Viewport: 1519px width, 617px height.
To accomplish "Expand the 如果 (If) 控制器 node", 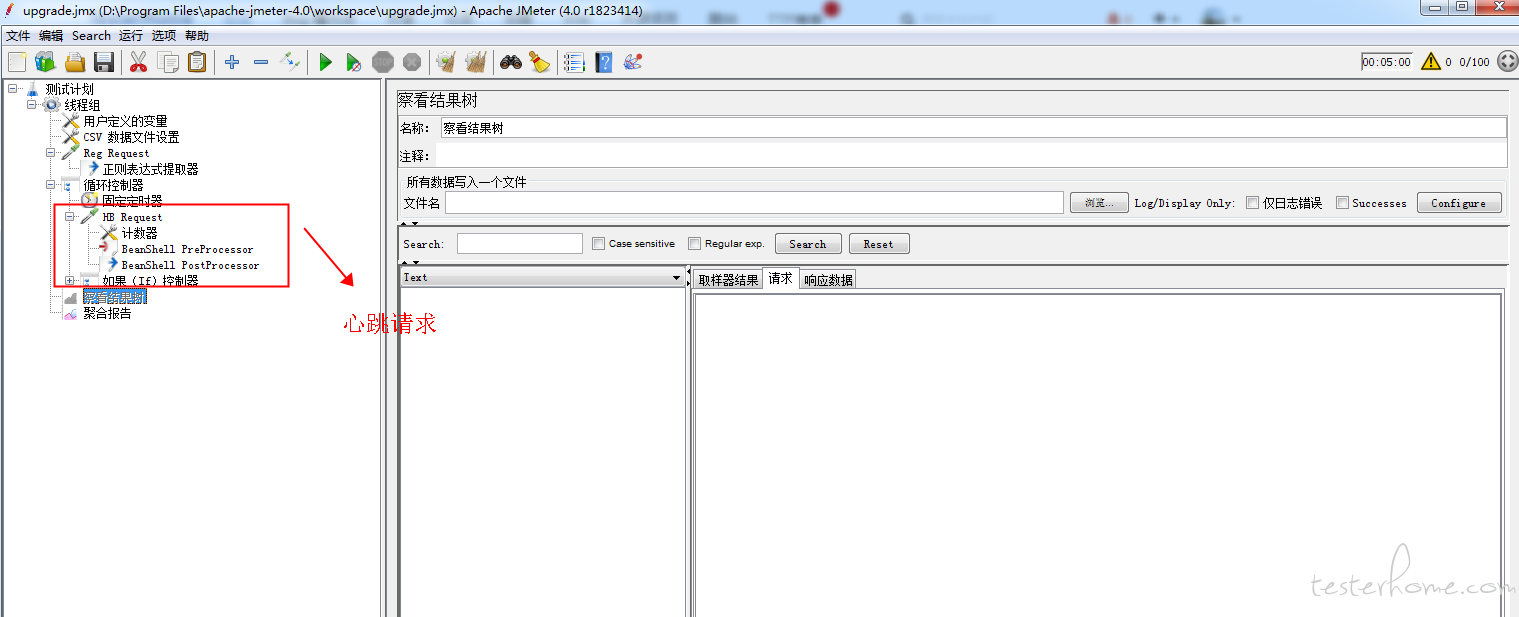I will coord(70,281).
